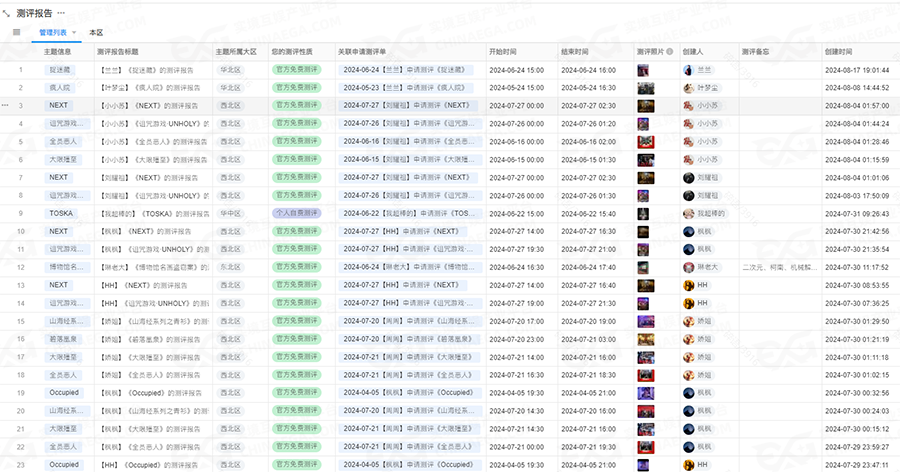
Task: Open the TOSKA theme tag in row 9
Action: point(60,213)
